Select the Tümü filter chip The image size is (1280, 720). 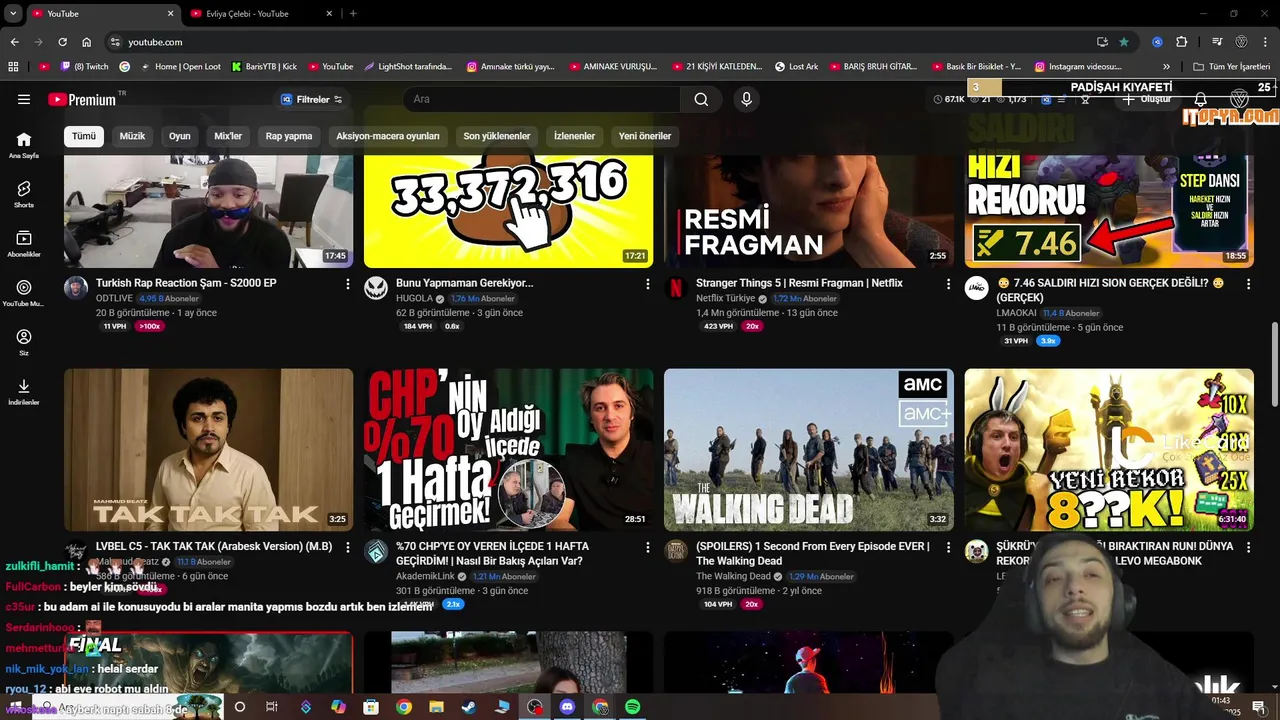pos(84,136)
